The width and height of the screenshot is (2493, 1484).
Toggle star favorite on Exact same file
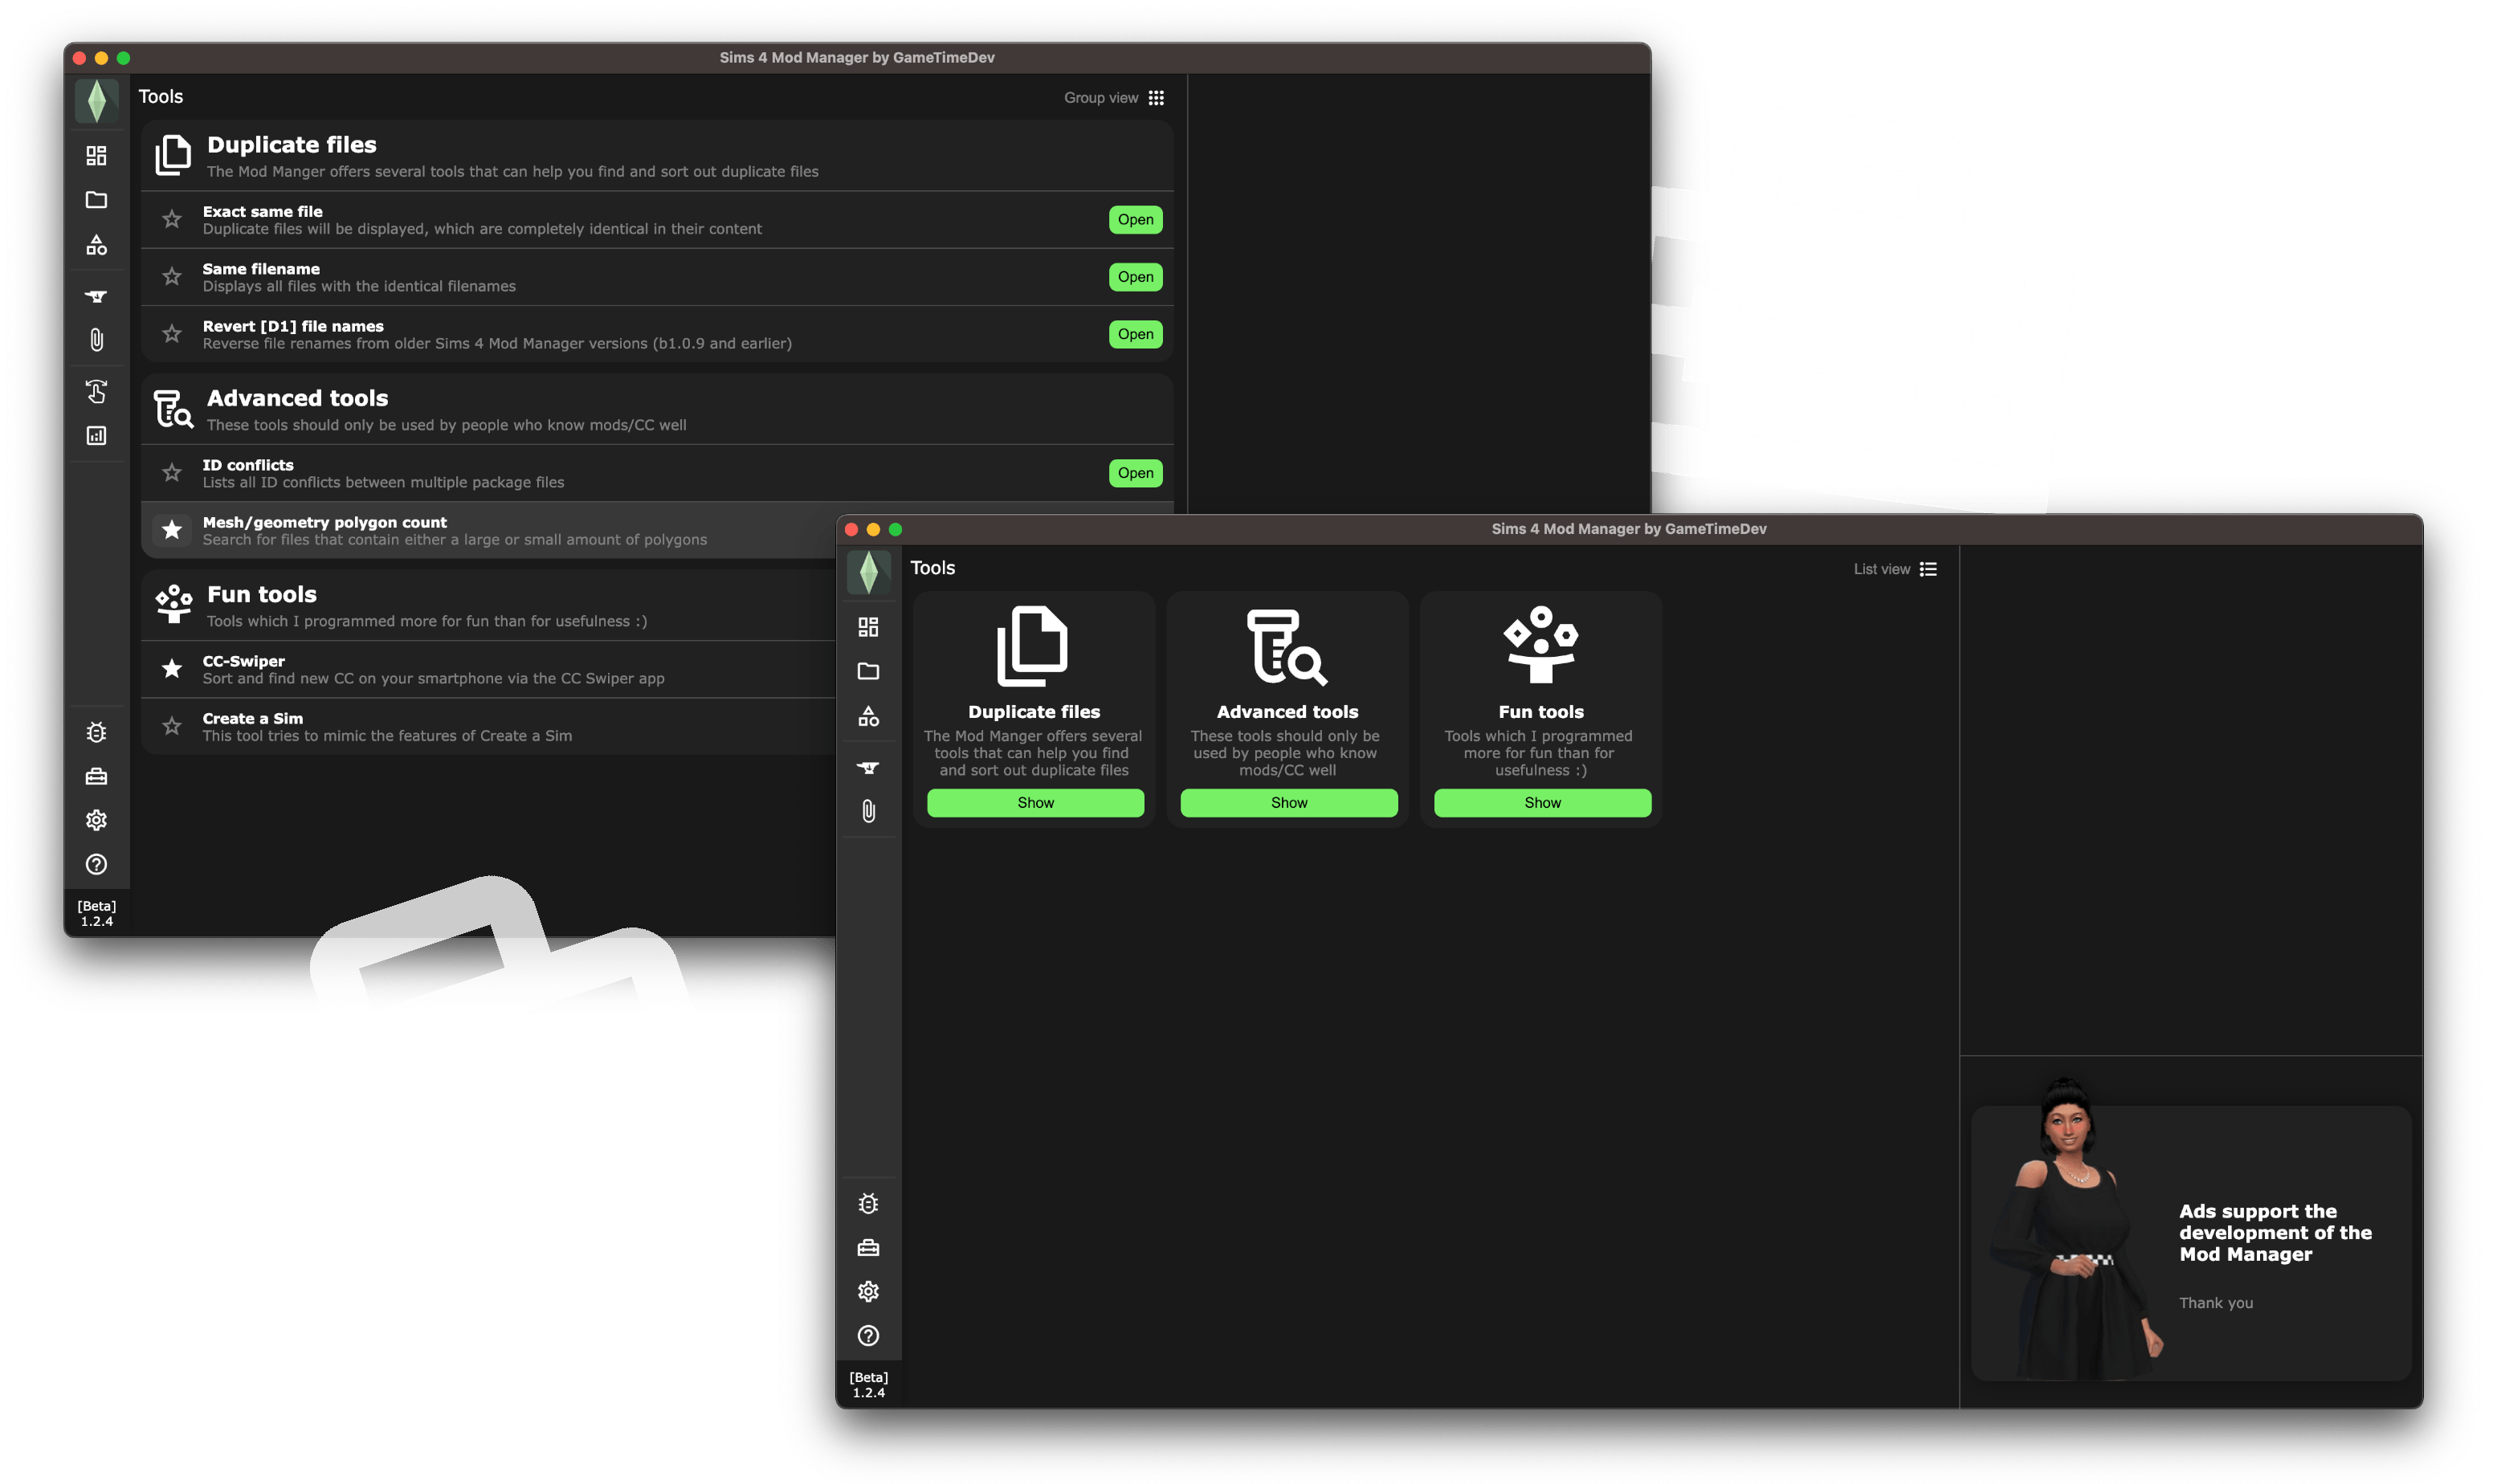[171, 219]
